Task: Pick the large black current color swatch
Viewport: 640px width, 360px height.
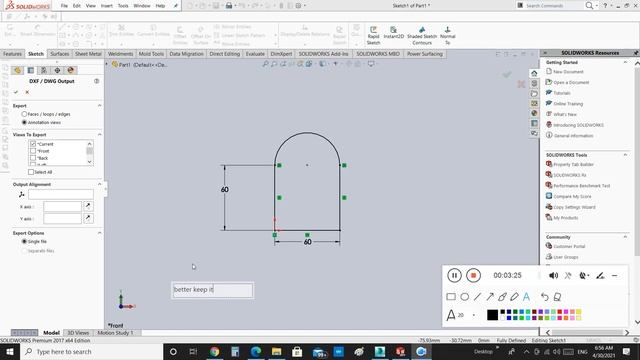Action: coord(492,315)
